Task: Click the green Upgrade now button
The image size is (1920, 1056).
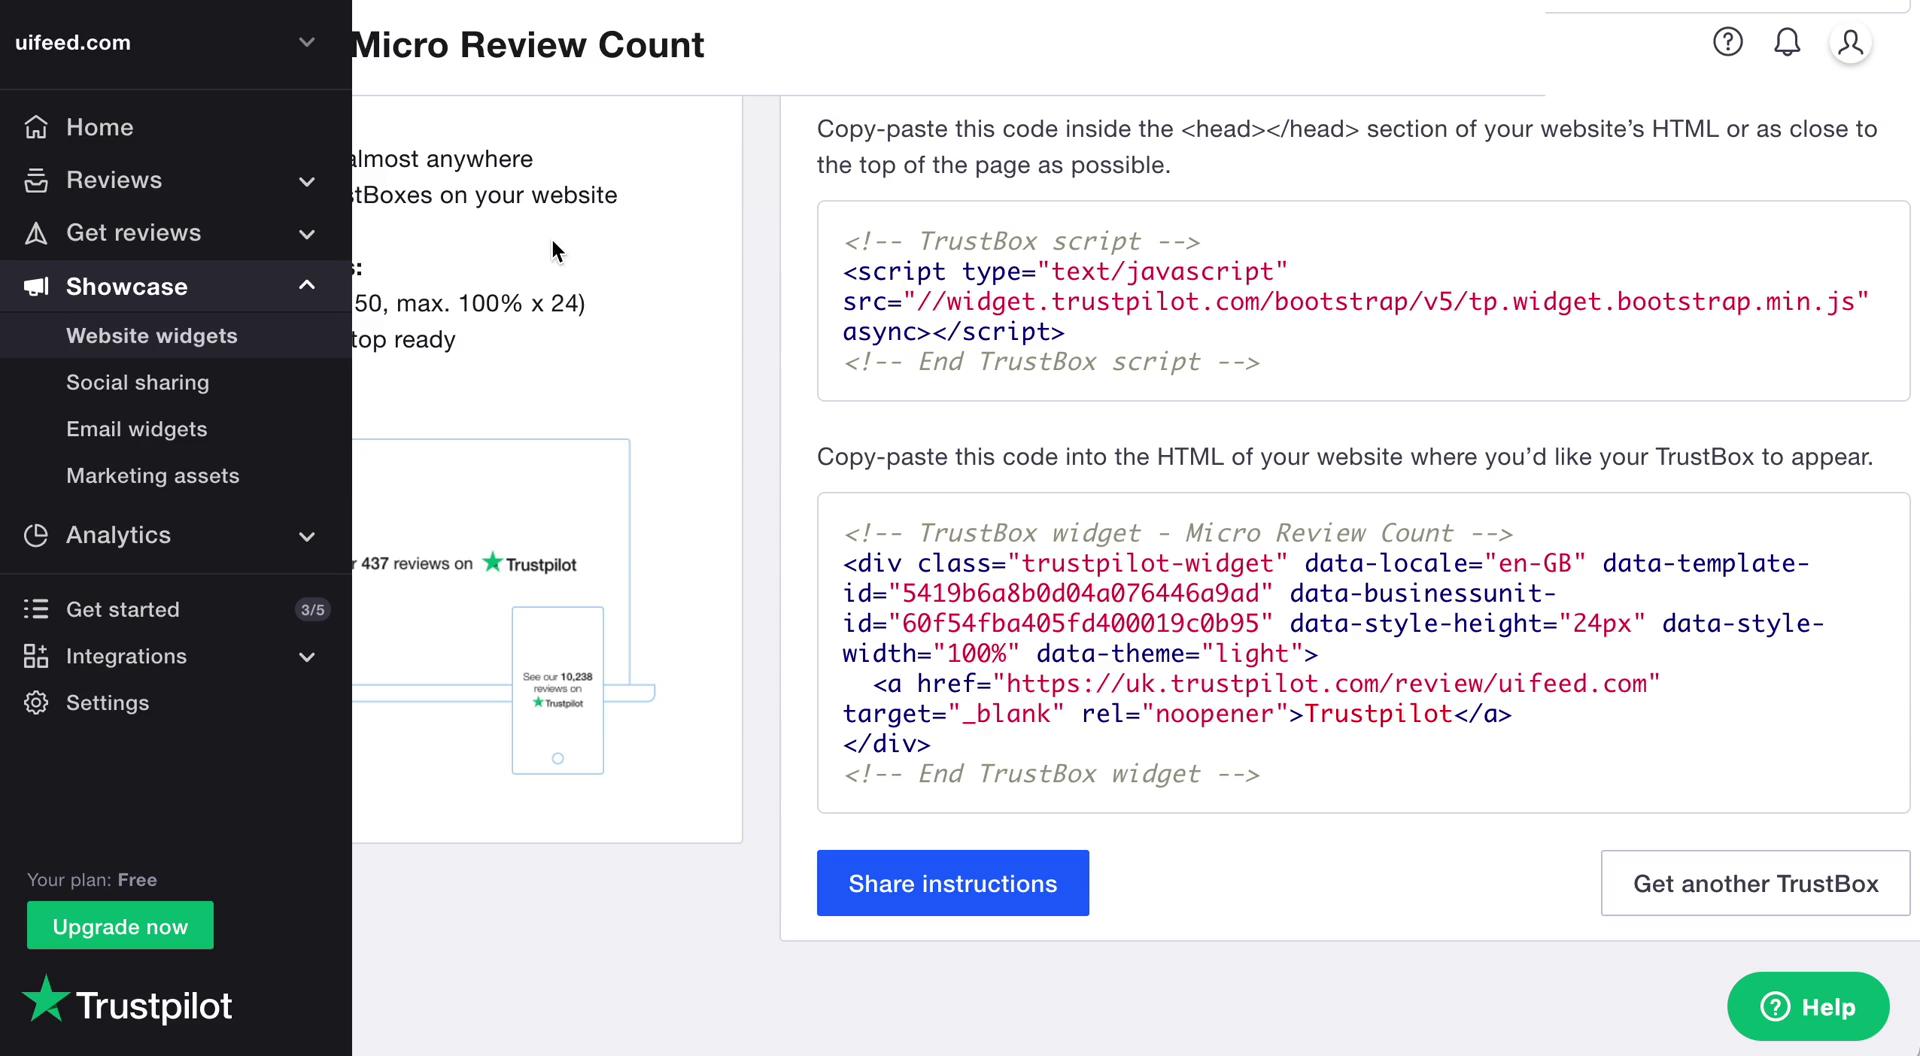Action: (x=120, y=926)
